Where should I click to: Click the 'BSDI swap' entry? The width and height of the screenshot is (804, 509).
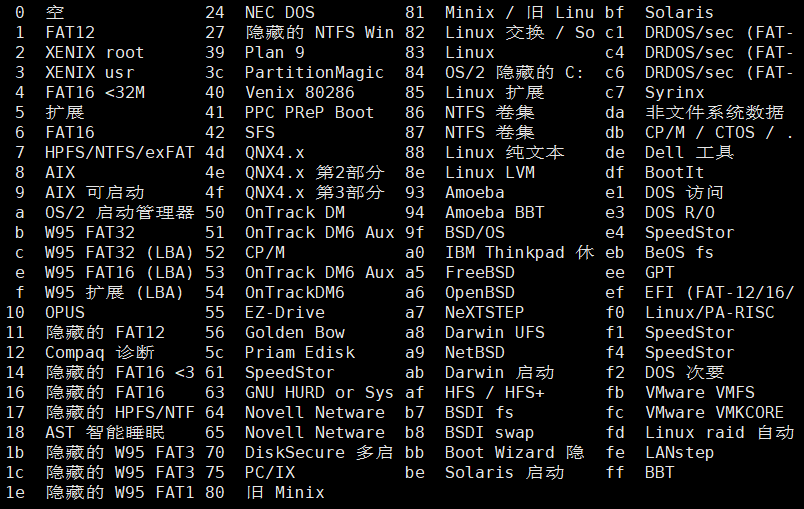tap(490, 432)
